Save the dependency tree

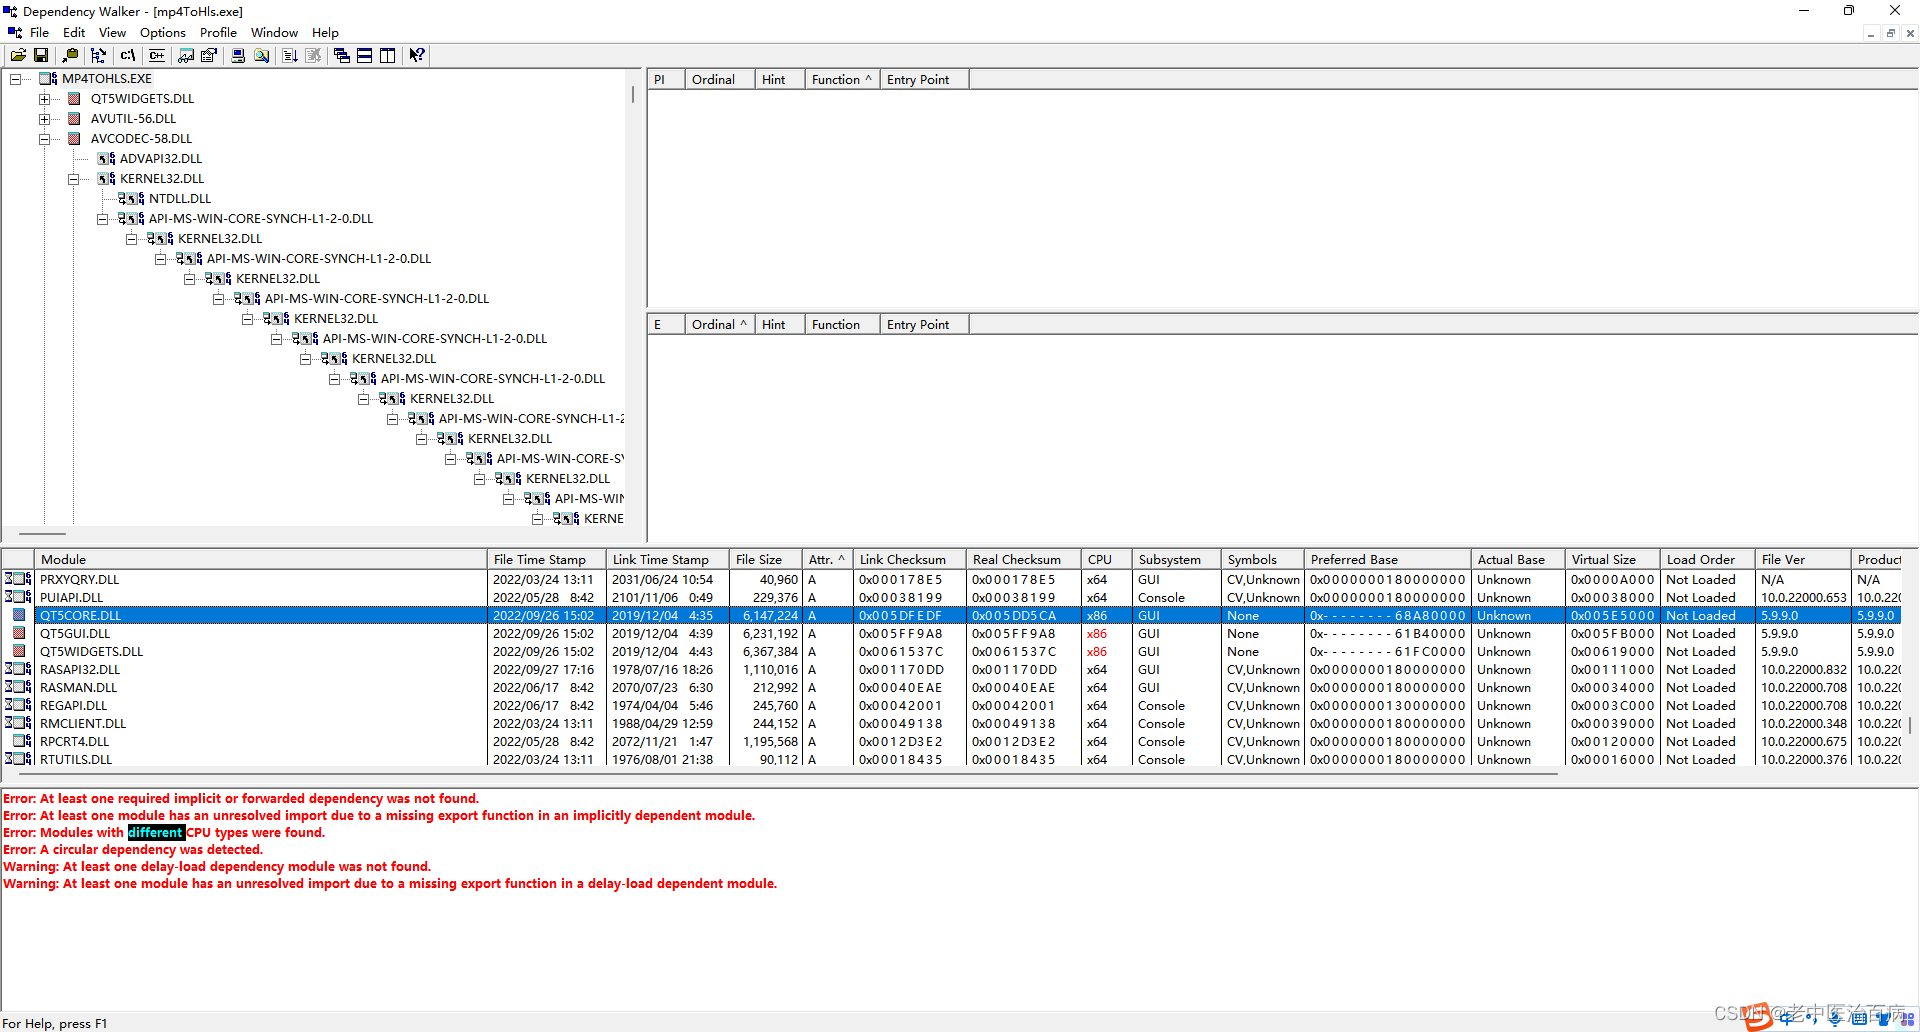(41, 55)
